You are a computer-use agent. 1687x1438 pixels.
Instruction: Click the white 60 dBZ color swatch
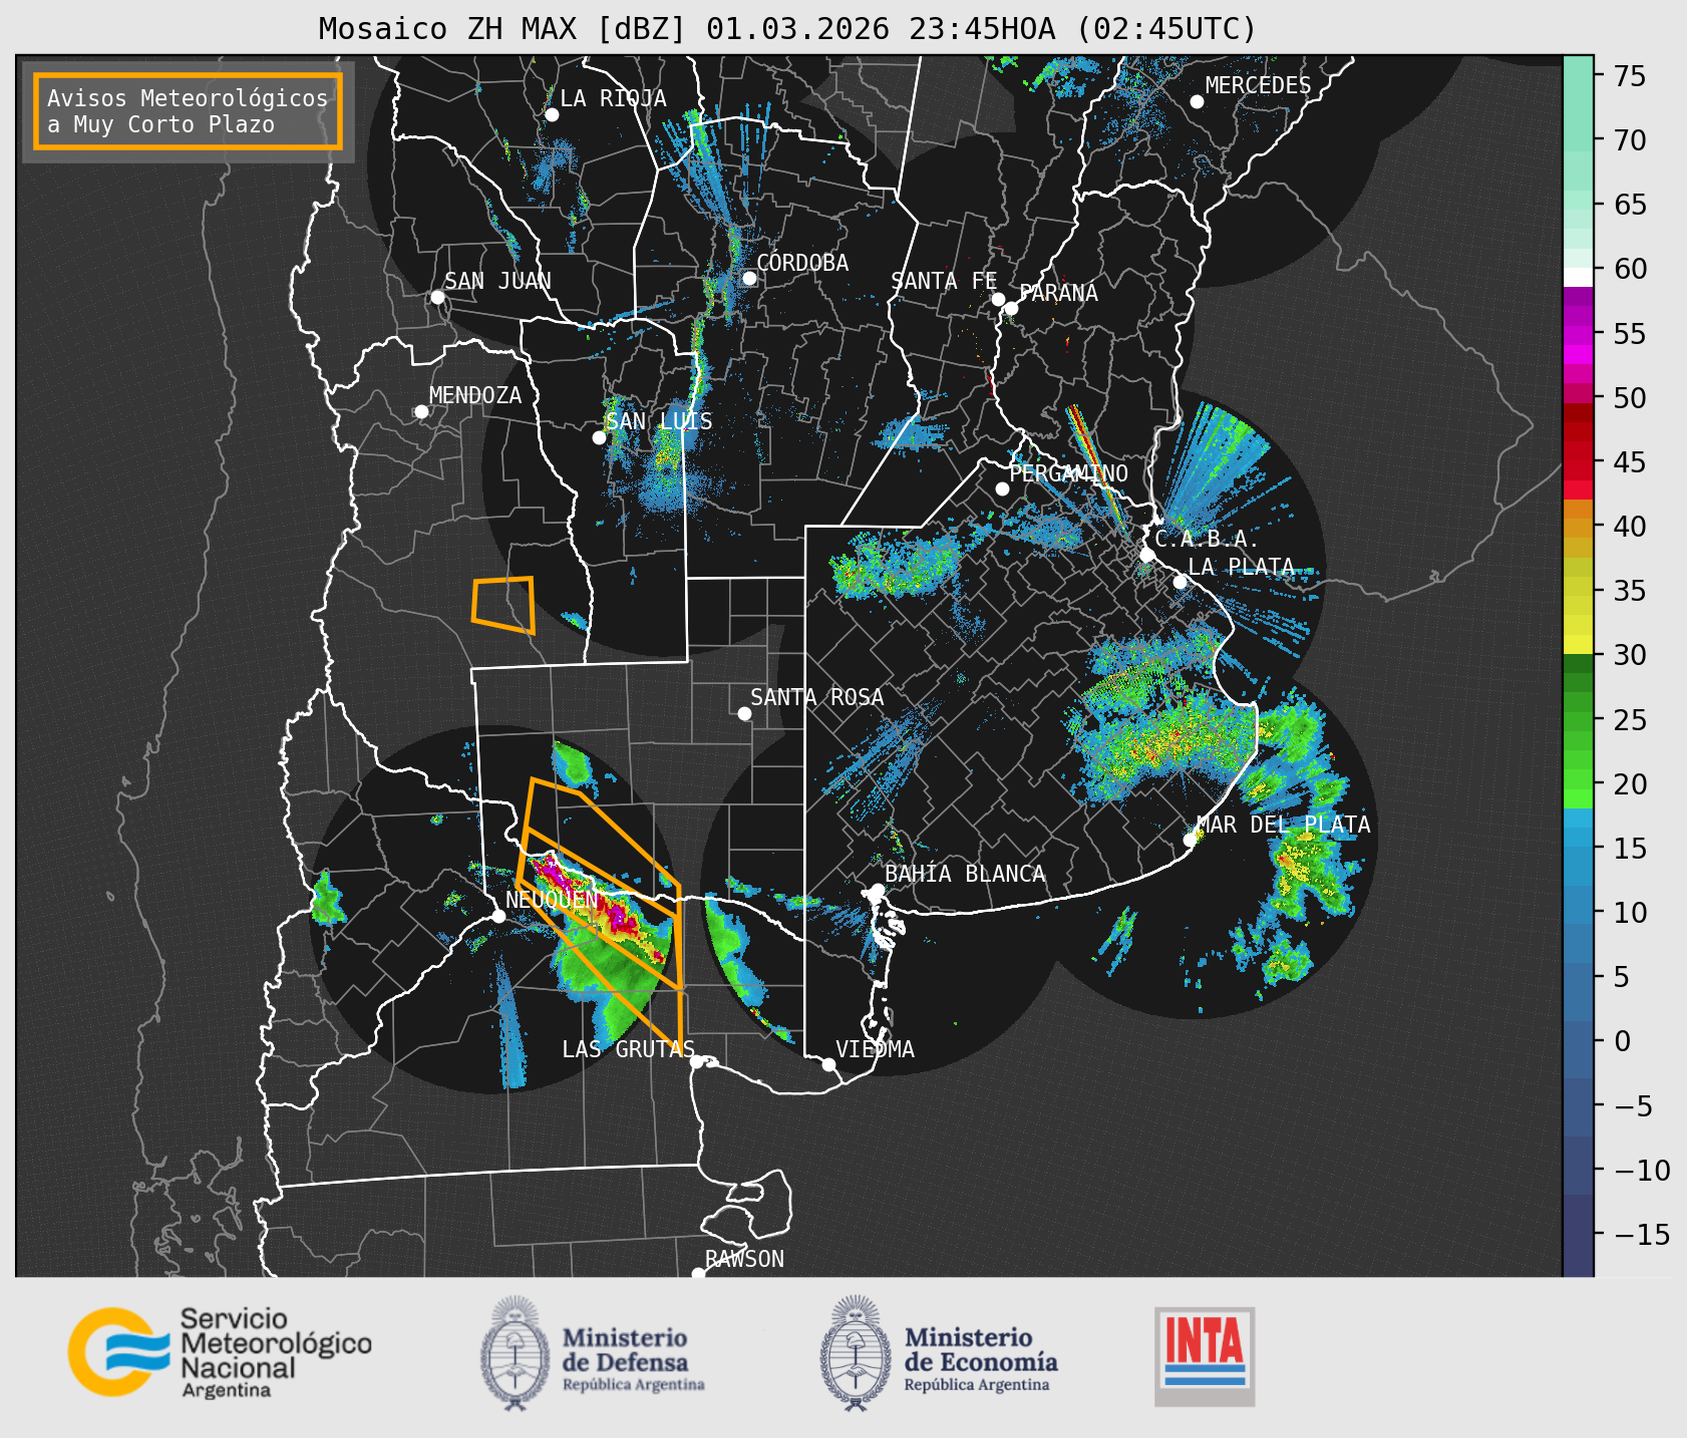tap(1578, 277)
